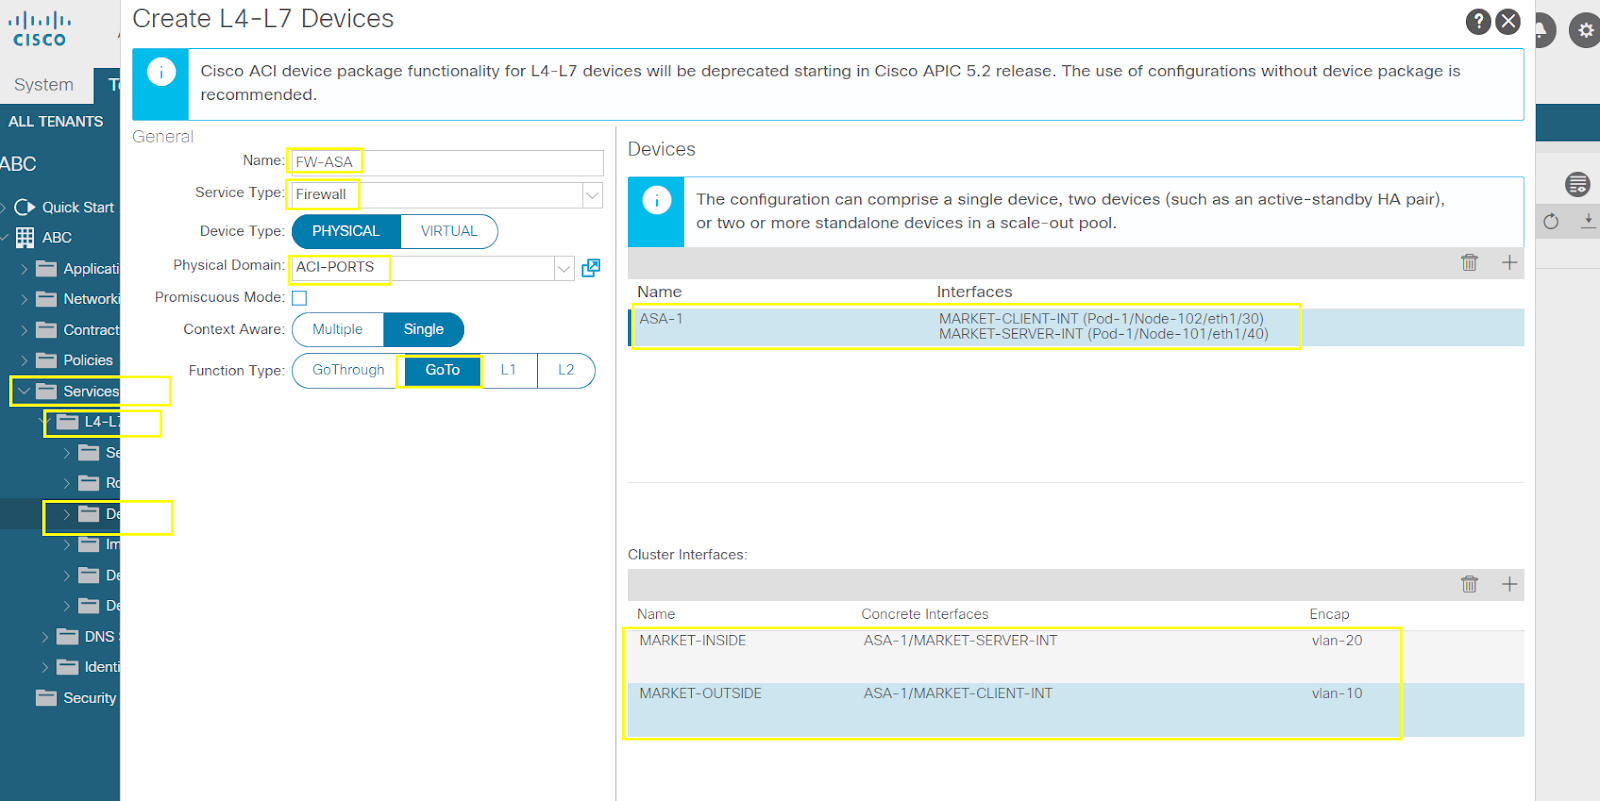Click ALL TENANTS menu item

click(56, 121)
